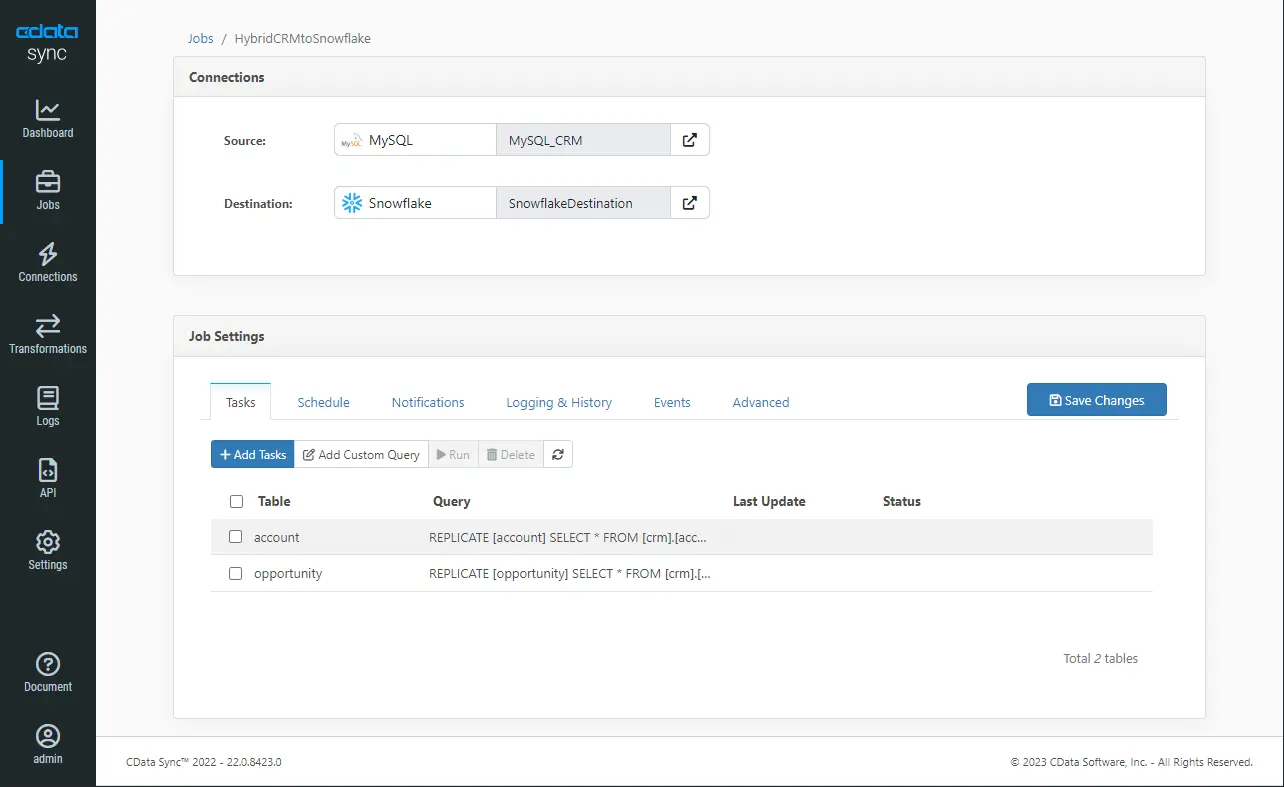The image size is (1284, 787).
Task: Open SnowflakeDestination connection external link icon
Action: point(689,203)
